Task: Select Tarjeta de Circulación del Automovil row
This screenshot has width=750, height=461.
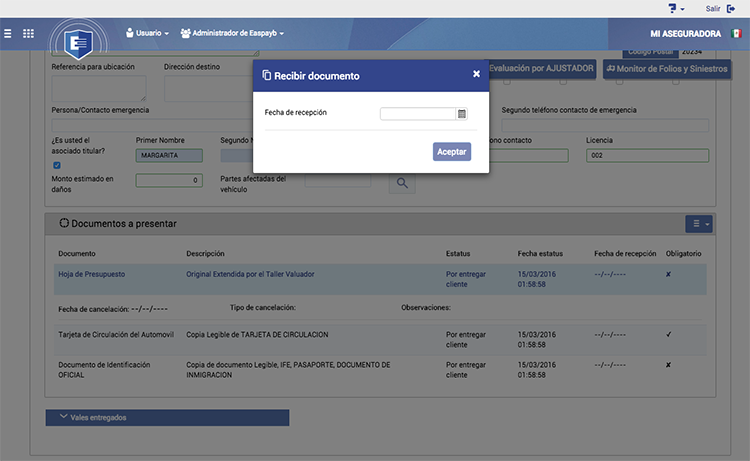Action: pyautogui.click(x=380, y=340)
